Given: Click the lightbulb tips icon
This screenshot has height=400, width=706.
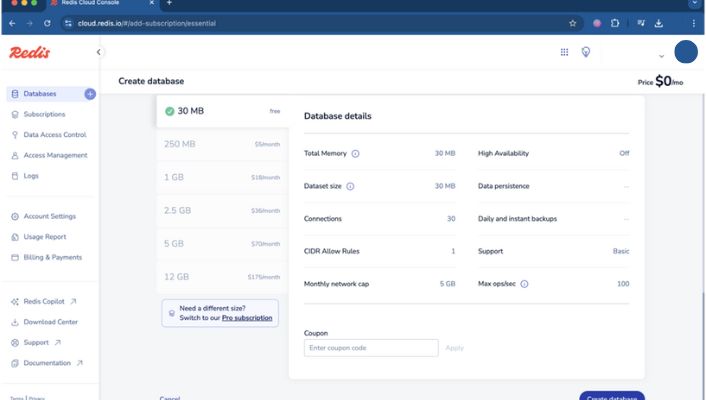Looking at the screenshot, I should pyautogui.click(x=586, y=52).
